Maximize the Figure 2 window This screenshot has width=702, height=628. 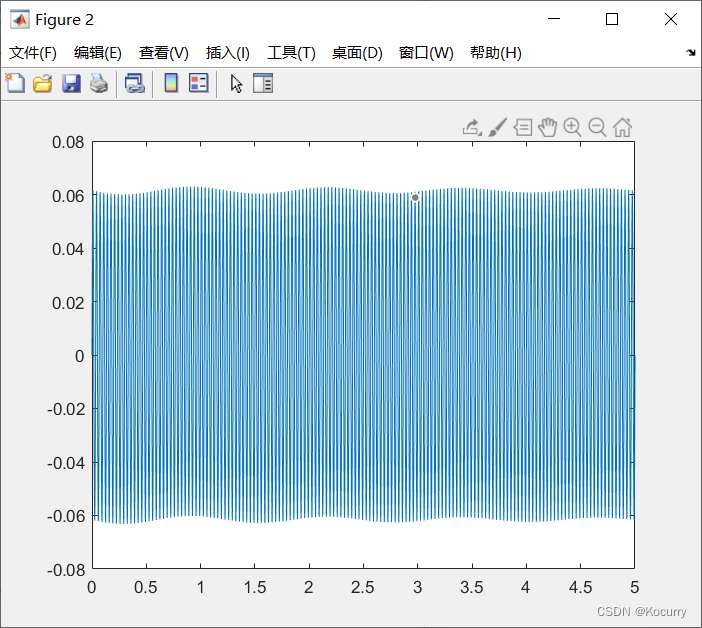tap(612, 19)
